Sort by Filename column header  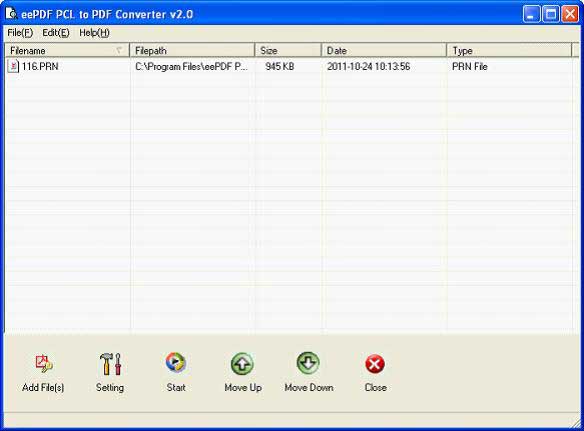67,50
